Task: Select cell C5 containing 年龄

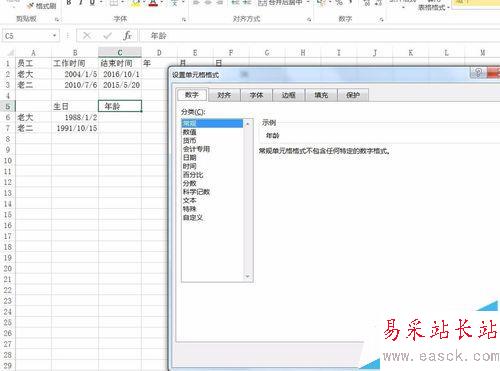Action: click(120, 106)
